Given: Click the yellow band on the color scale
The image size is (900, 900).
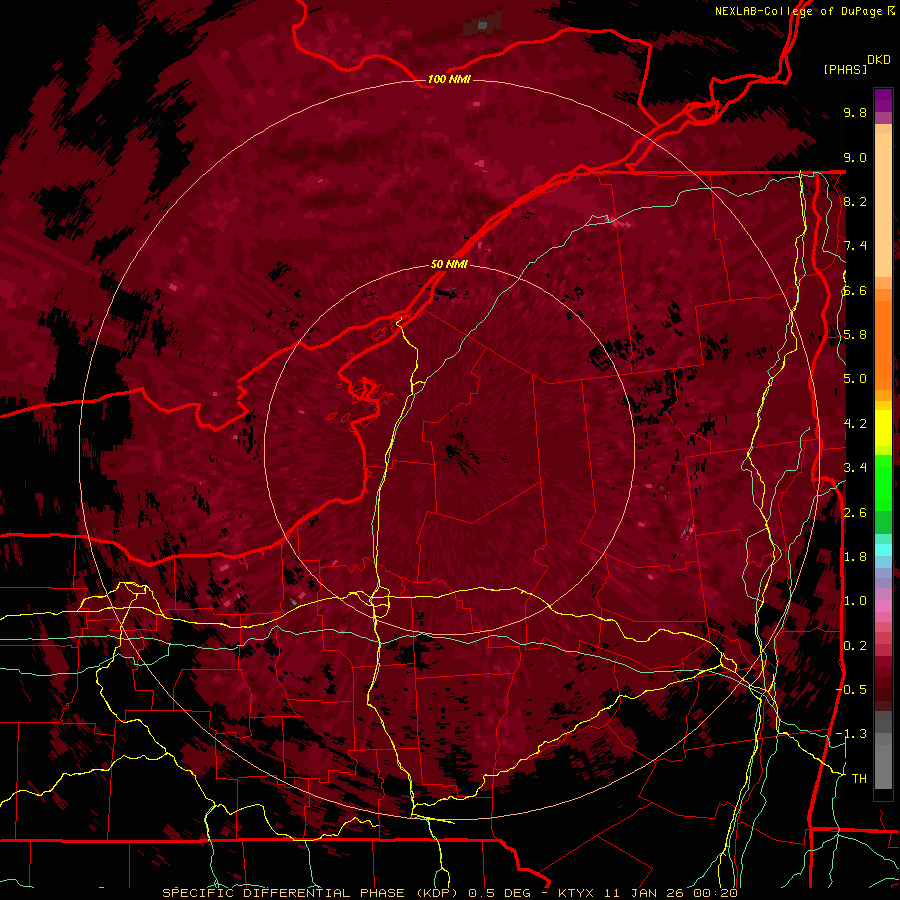Looking at the screenshot, I should tap(883, 428).
